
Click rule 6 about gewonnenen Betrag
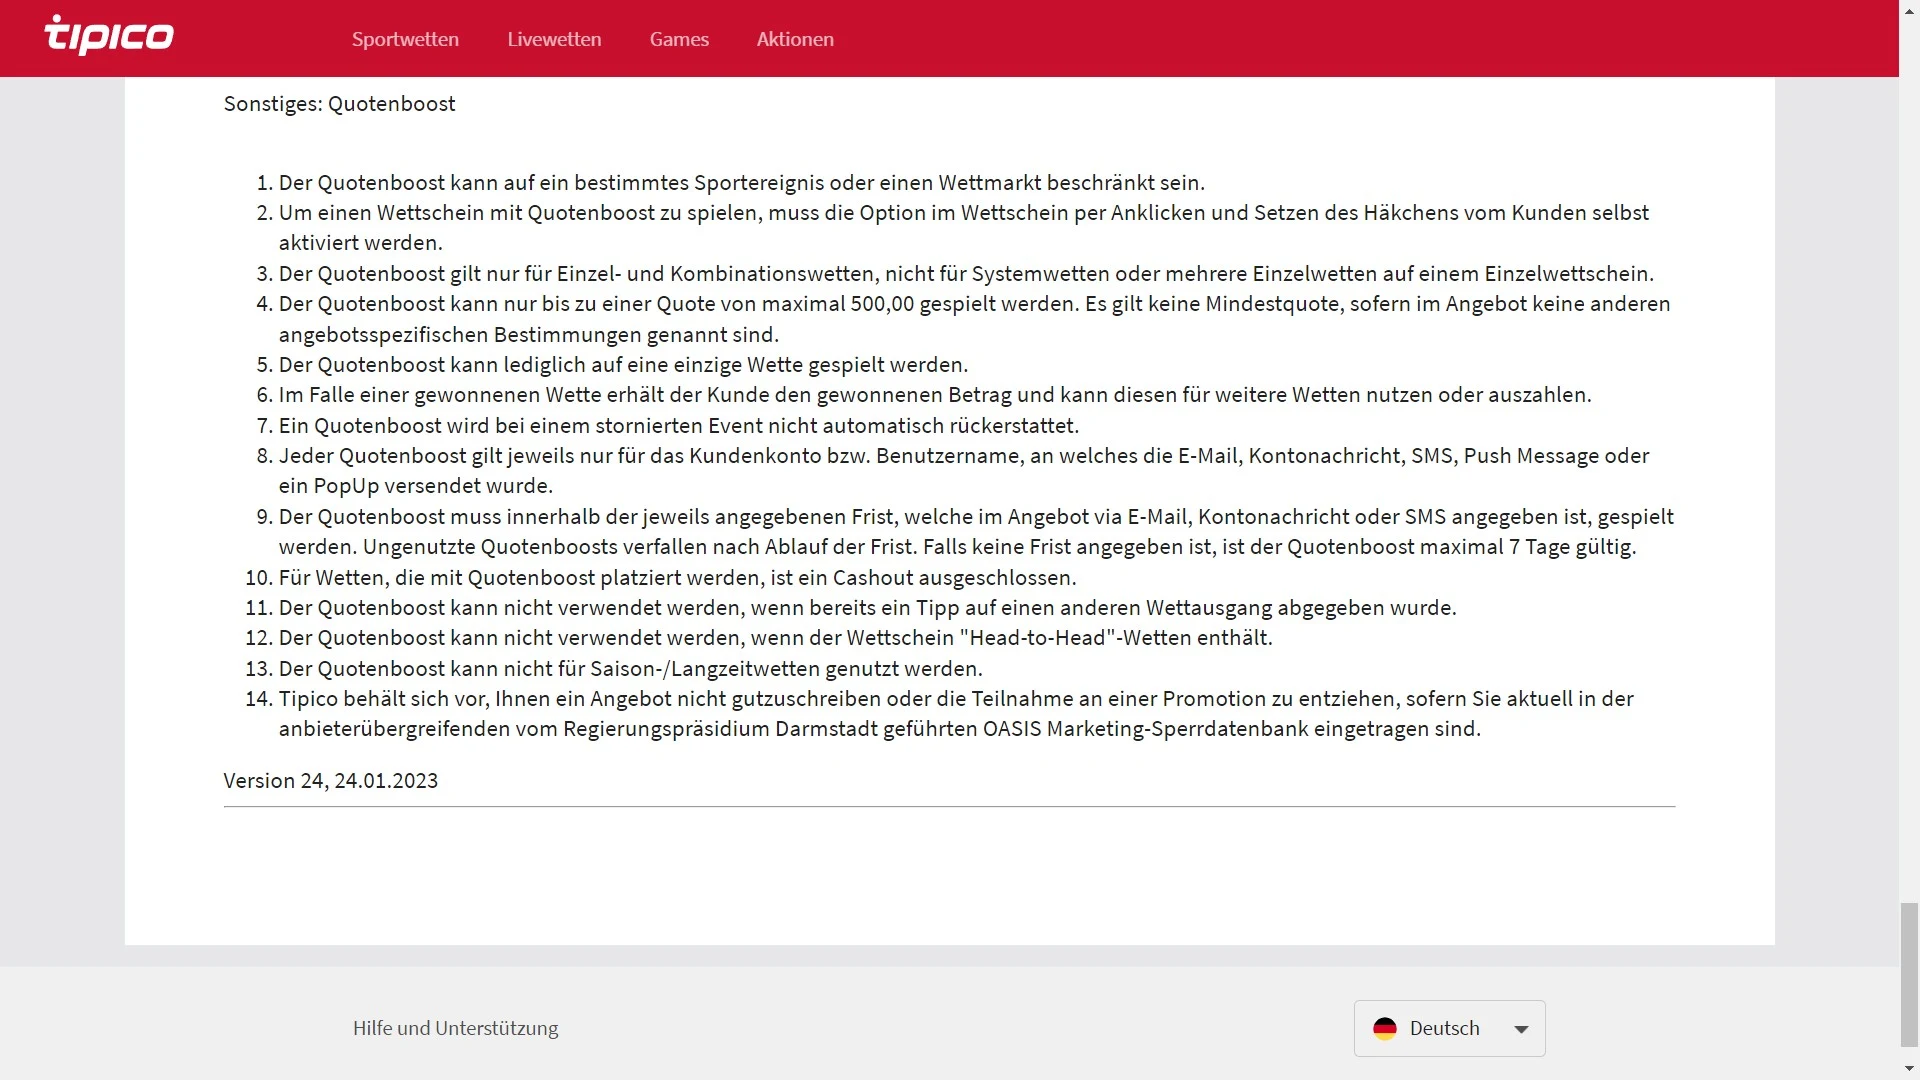pos(935,395)
